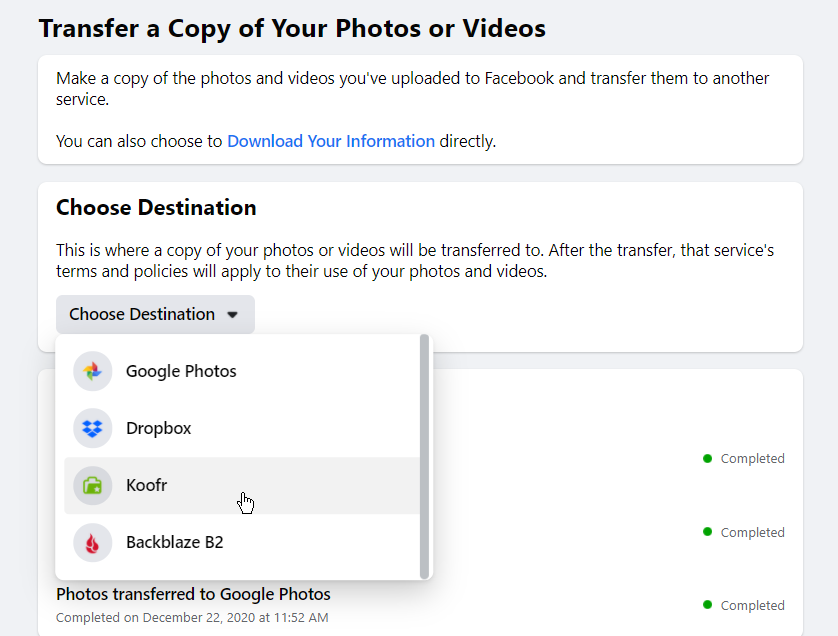838x636 pixels.
Task: Click the red Backblaze B2 flame icon
Action: pyautogui.click(x=92, y=542)
